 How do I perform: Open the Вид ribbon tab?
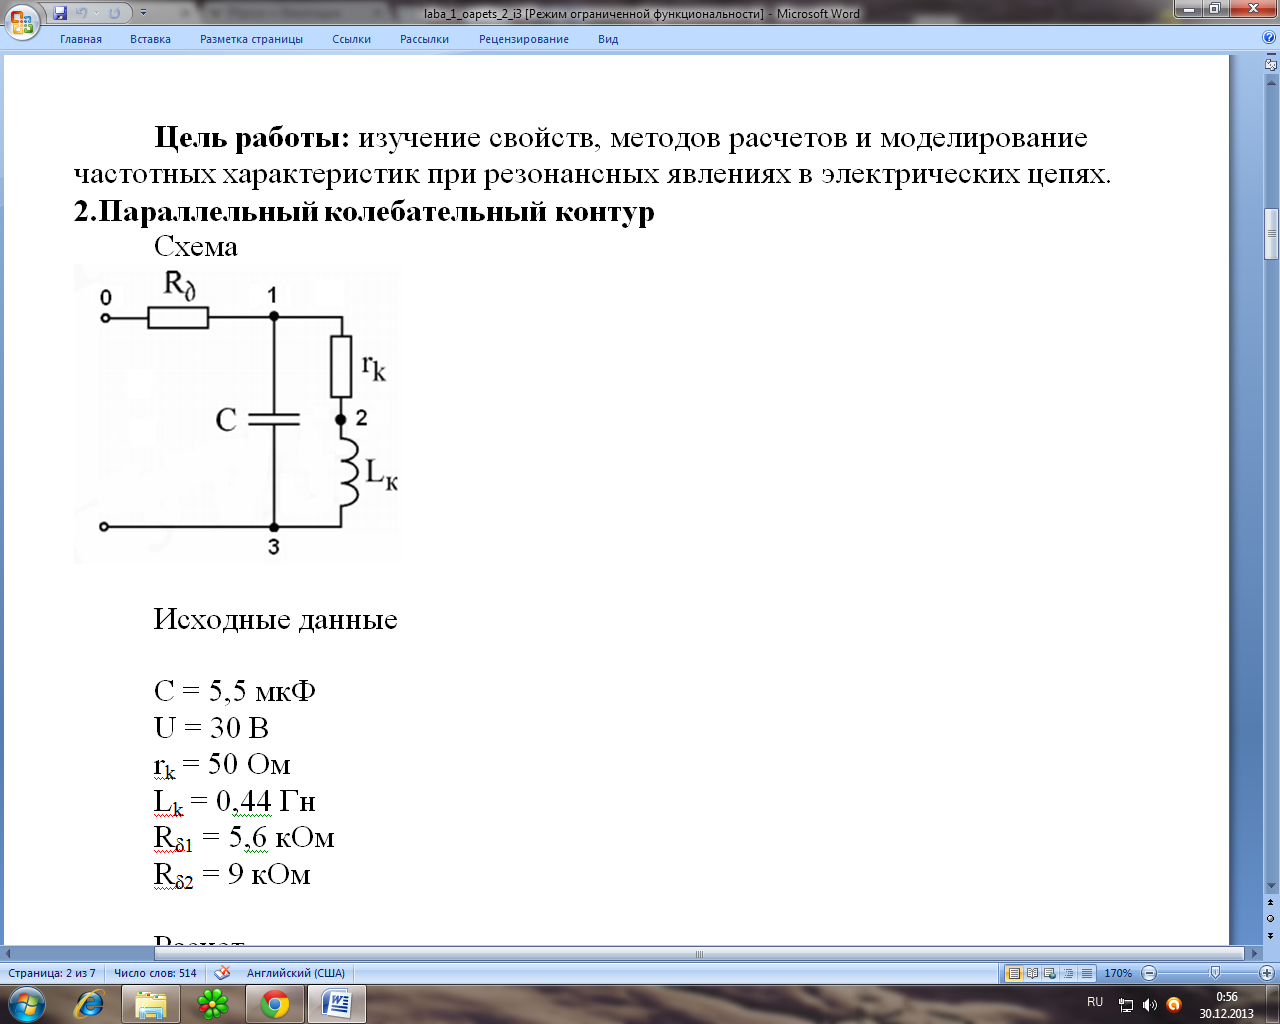point(608,39)
